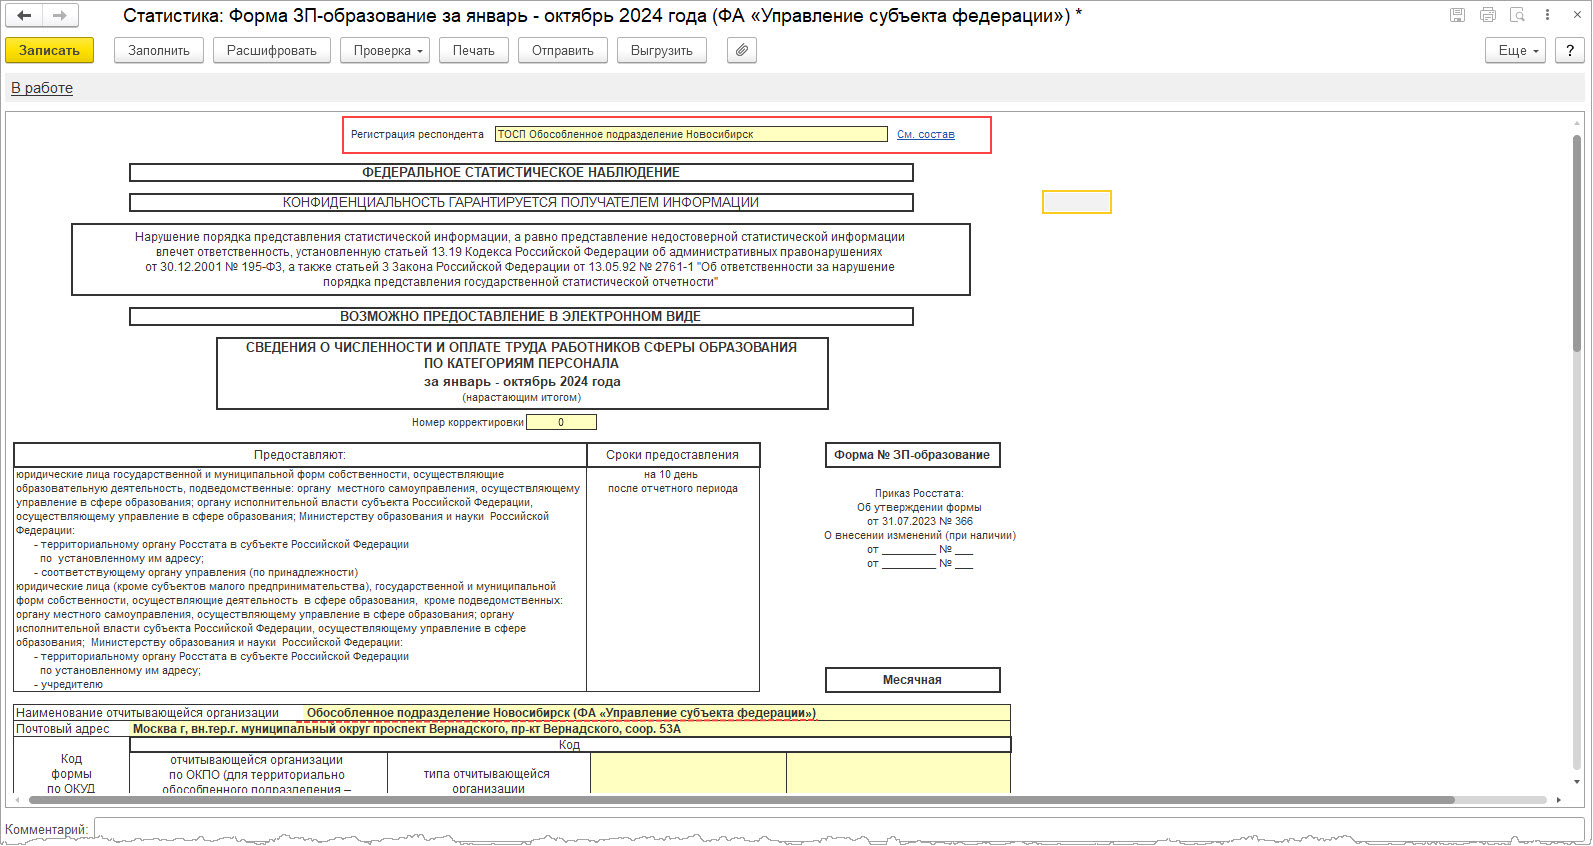The height and width of the screenshot is (846, 1593).
Task: Click the paperclip attachments icon
Action: [741, 50]
